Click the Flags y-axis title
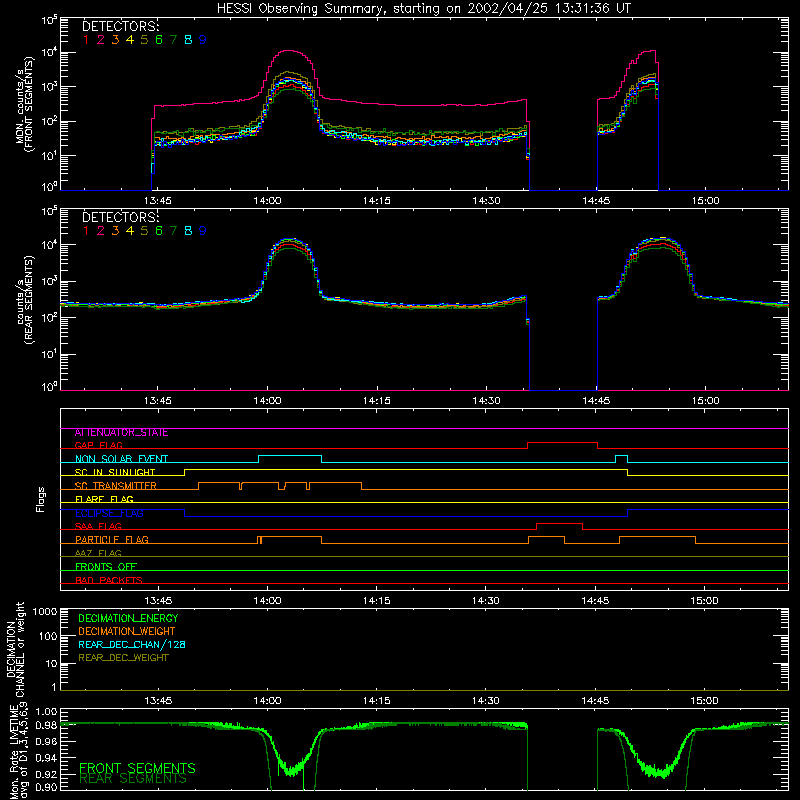Viewport: 800px width, 800px height. pyautogui.click(x=41, y=499)
